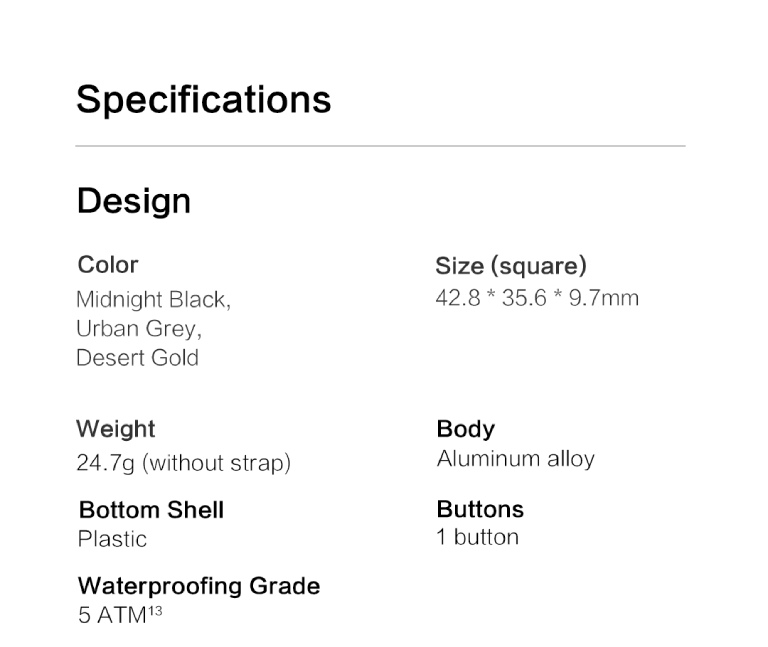Select the Size (square) label

pyautogui.click(x=511, y=266)
